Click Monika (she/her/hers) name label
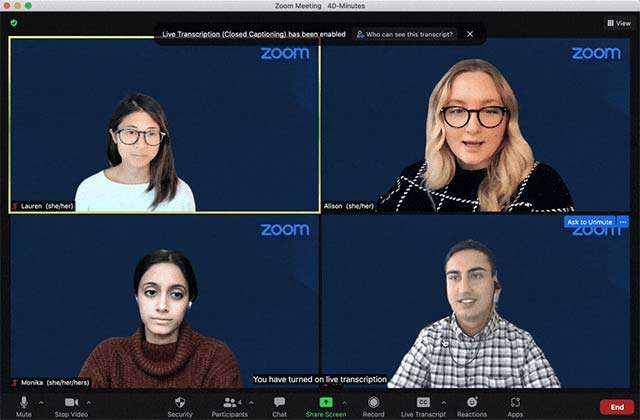This screenshot has height=420, width=640. coord(55,382)
